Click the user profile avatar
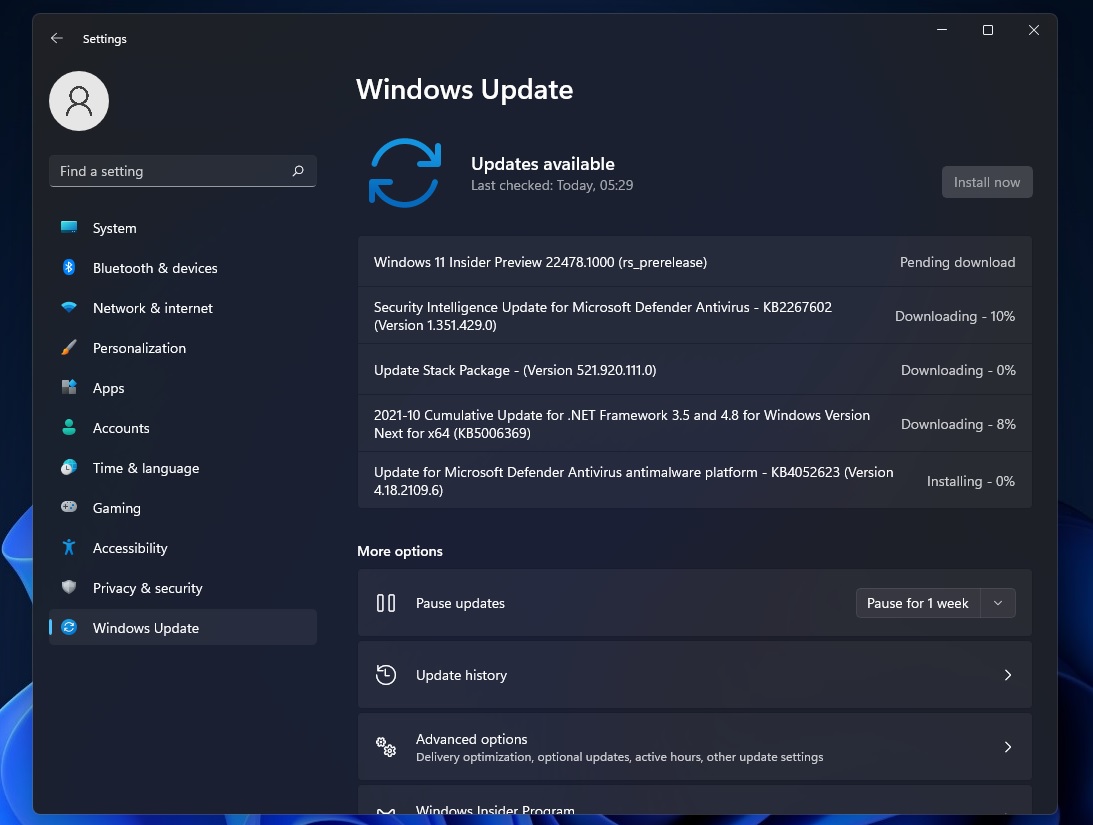 tap(79, 101)
